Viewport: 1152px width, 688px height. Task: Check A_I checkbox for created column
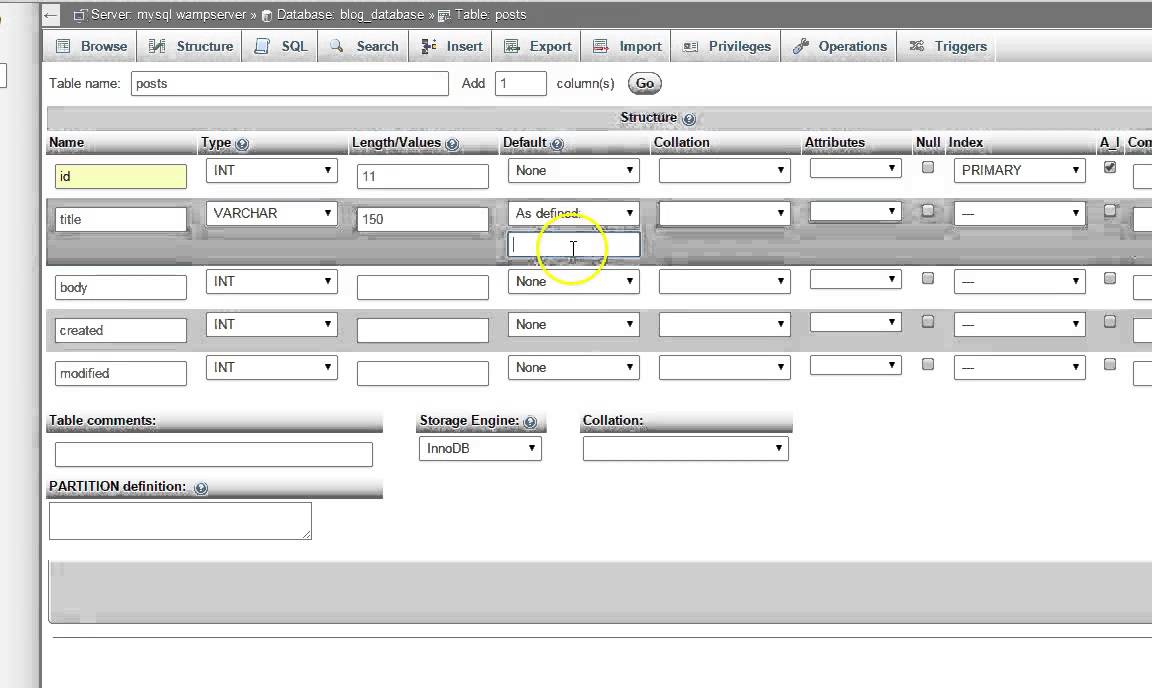point(1110,321)
